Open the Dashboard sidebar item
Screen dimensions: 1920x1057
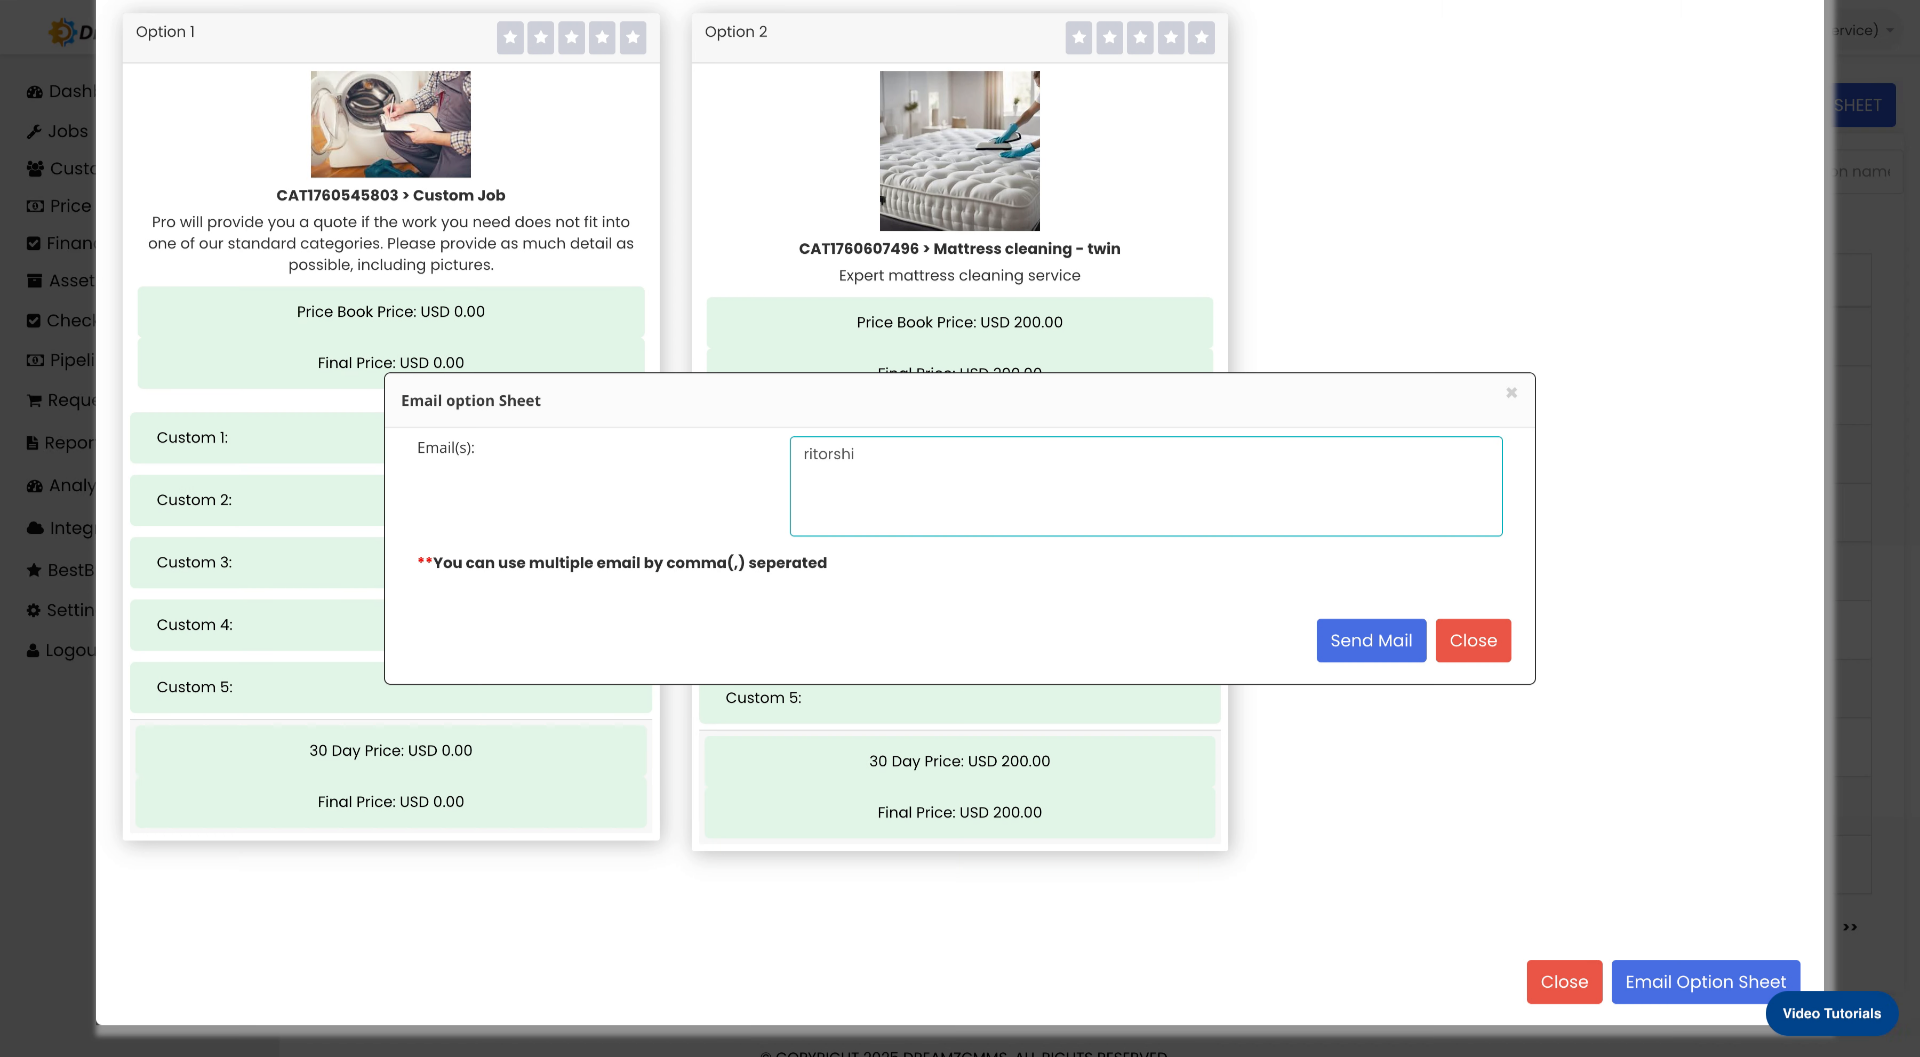click(x=61, y=91)
